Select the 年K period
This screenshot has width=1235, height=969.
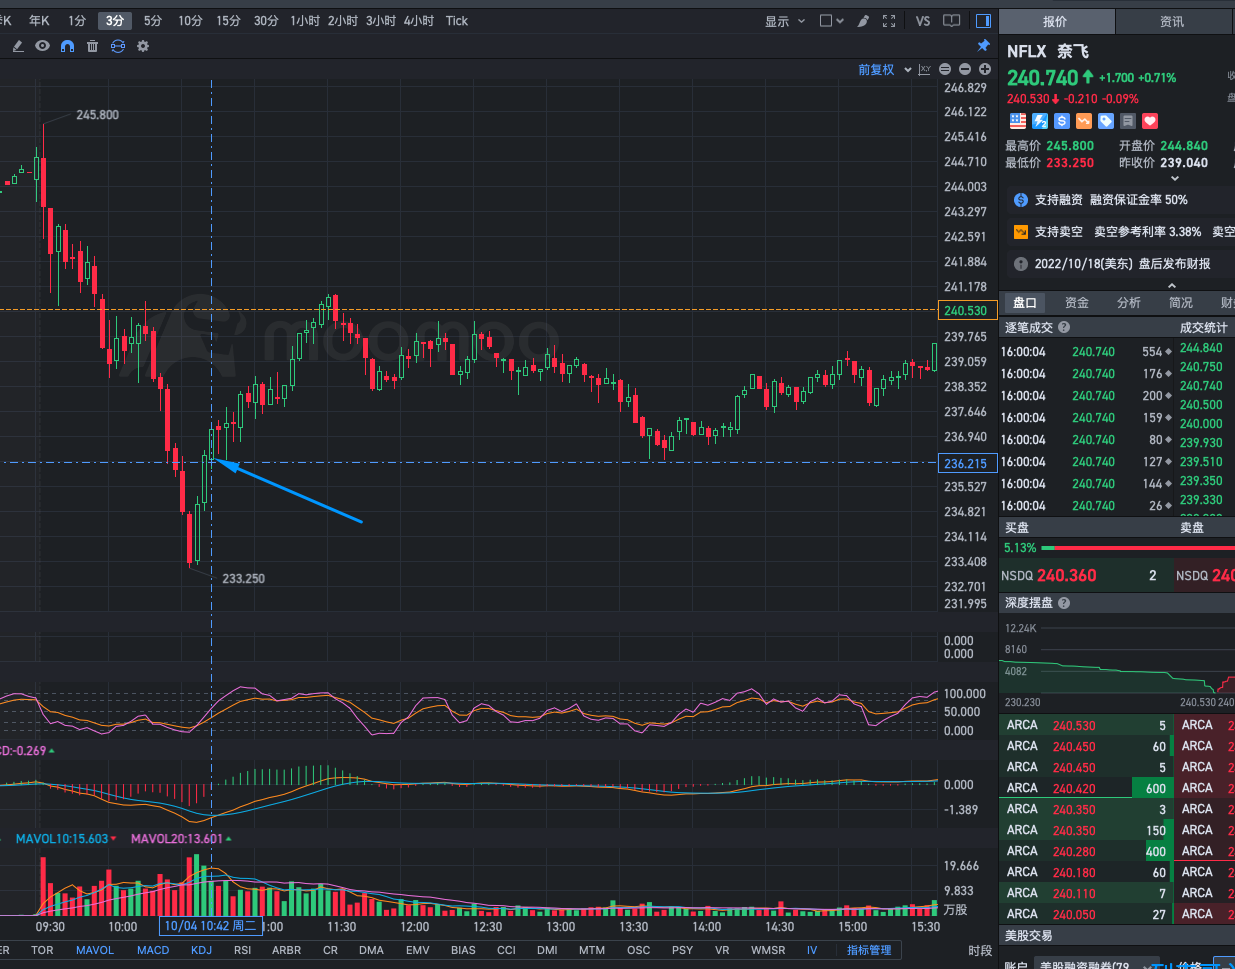39,21
